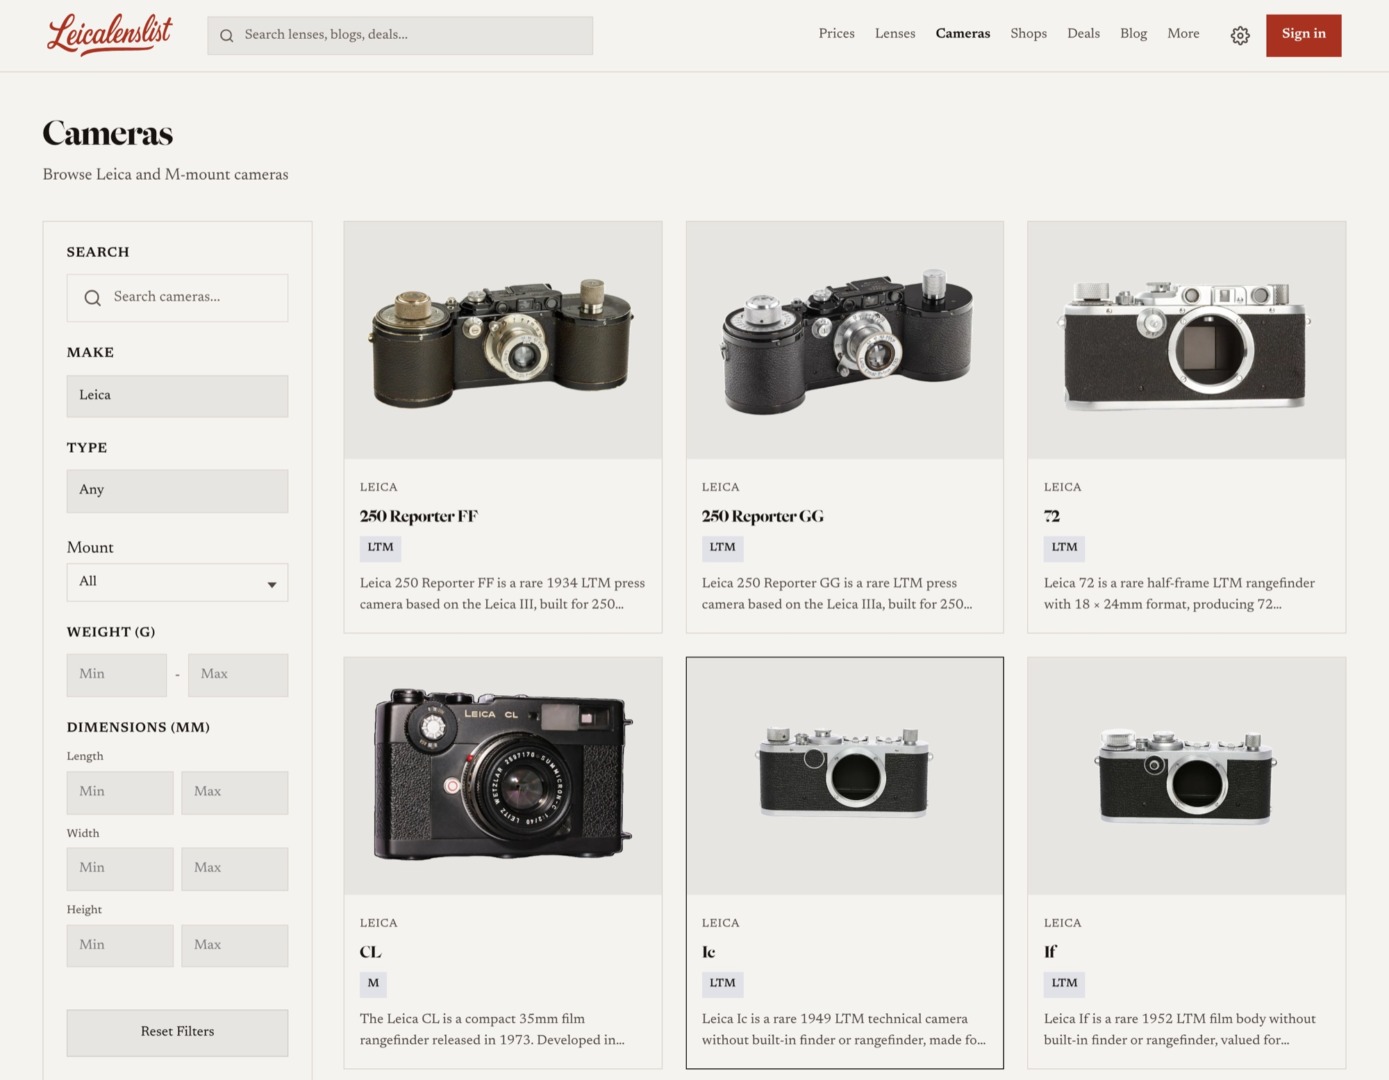Open the CL title link
Viewport: 1389px width, 1080px height.
[x=370, y=952]
